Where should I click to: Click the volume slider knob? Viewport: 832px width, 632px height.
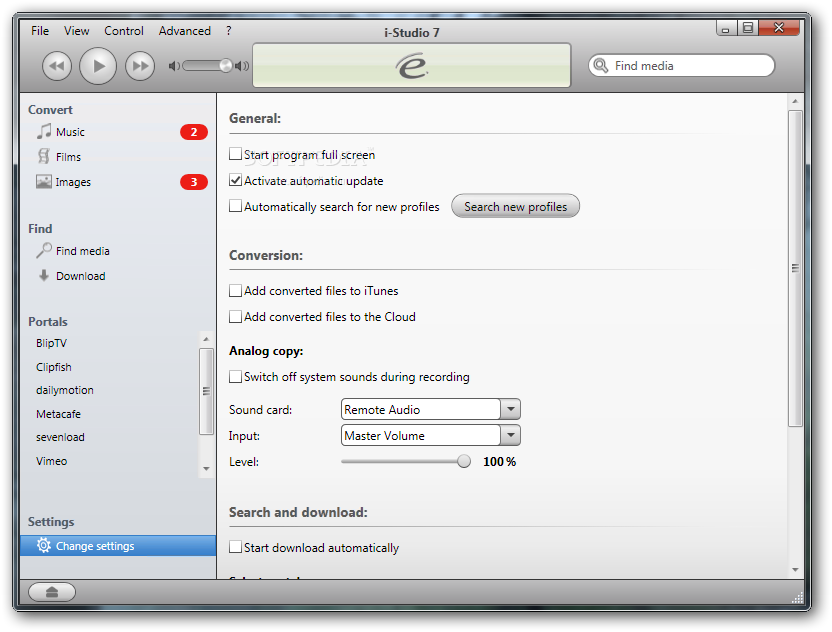[226, 66]
